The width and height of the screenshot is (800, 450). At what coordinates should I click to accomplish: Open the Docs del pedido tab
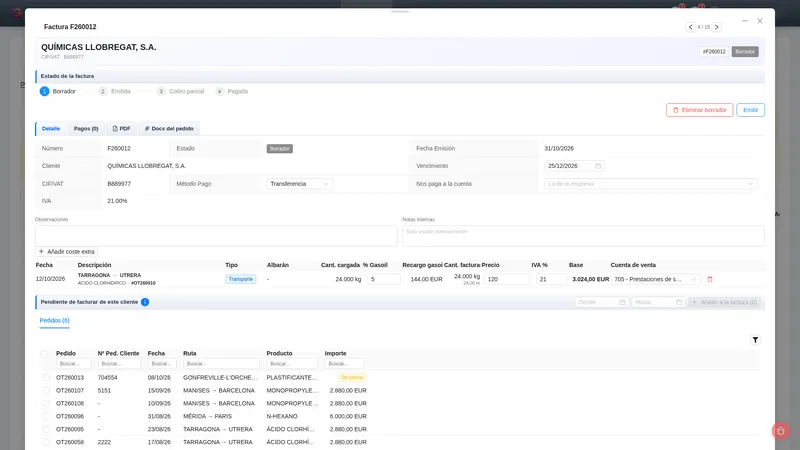[169, 129]
